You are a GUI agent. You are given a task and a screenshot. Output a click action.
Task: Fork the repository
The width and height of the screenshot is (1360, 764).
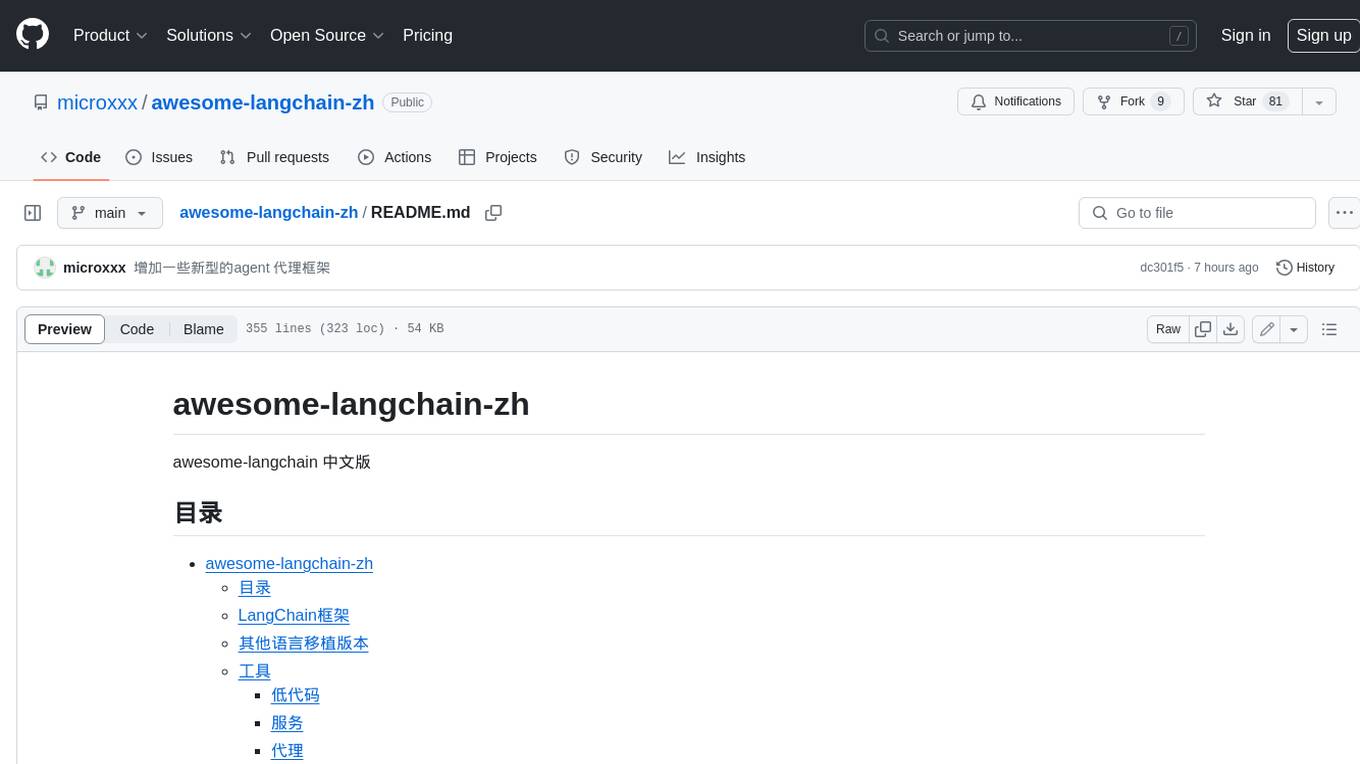[x=1133, y=102]
